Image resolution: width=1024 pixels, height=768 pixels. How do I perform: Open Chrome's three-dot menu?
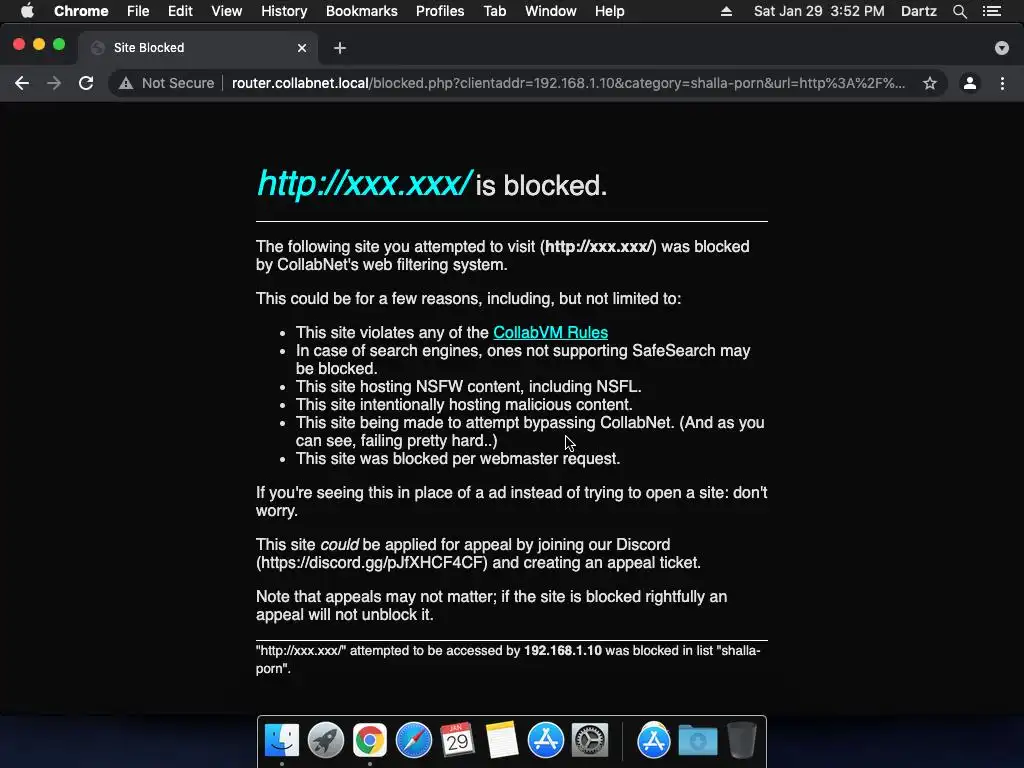coord(1002,83)
